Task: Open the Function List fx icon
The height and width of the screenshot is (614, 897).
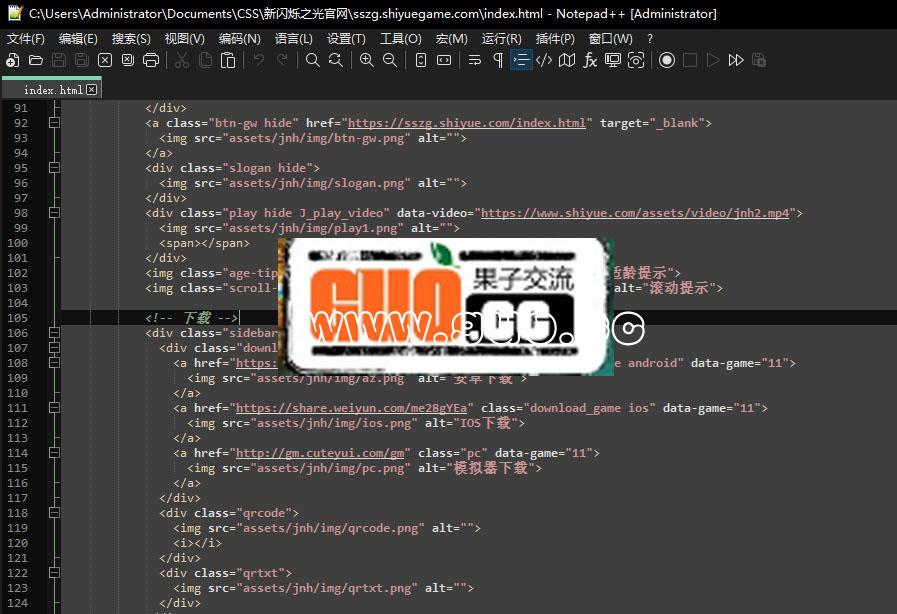Action: (x=590, y=60)
